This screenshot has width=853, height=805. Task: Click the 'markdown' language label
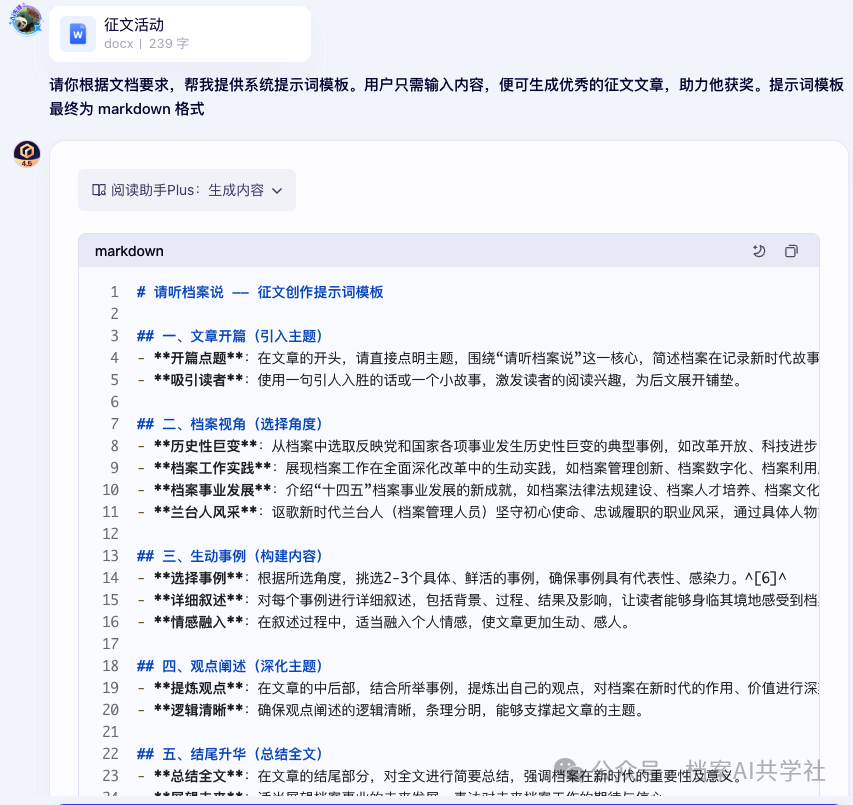pyautogui.click(x=129, y=251)
